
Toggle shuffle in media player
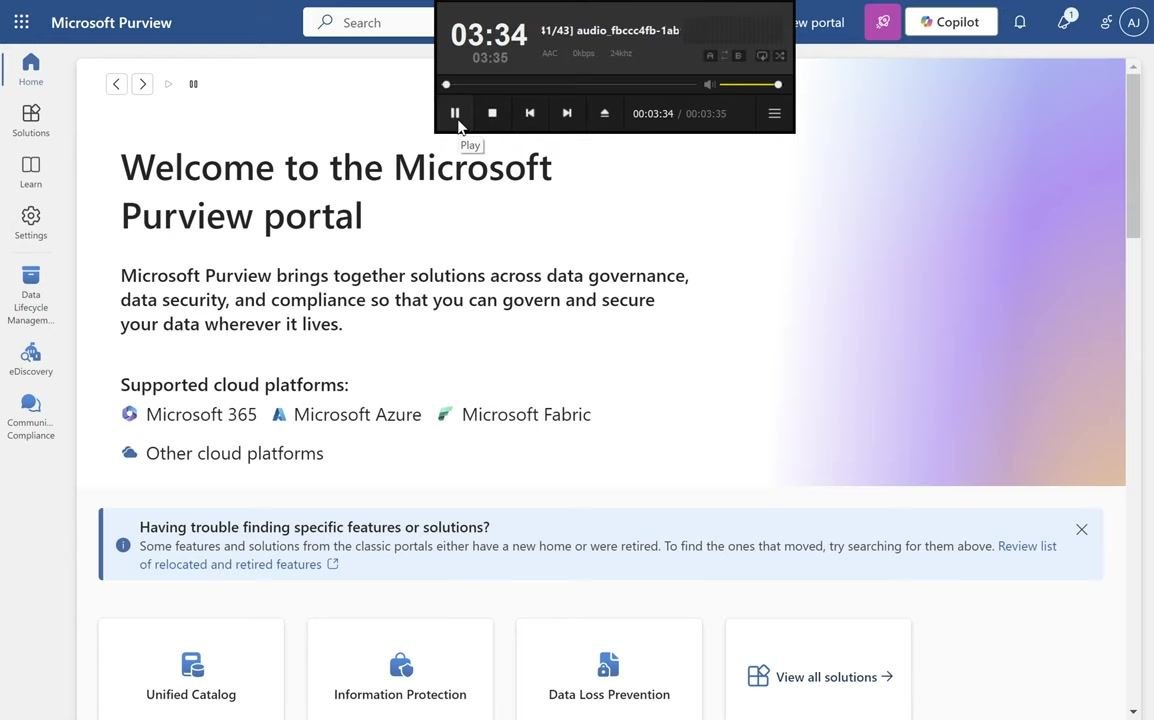(779, 56)
